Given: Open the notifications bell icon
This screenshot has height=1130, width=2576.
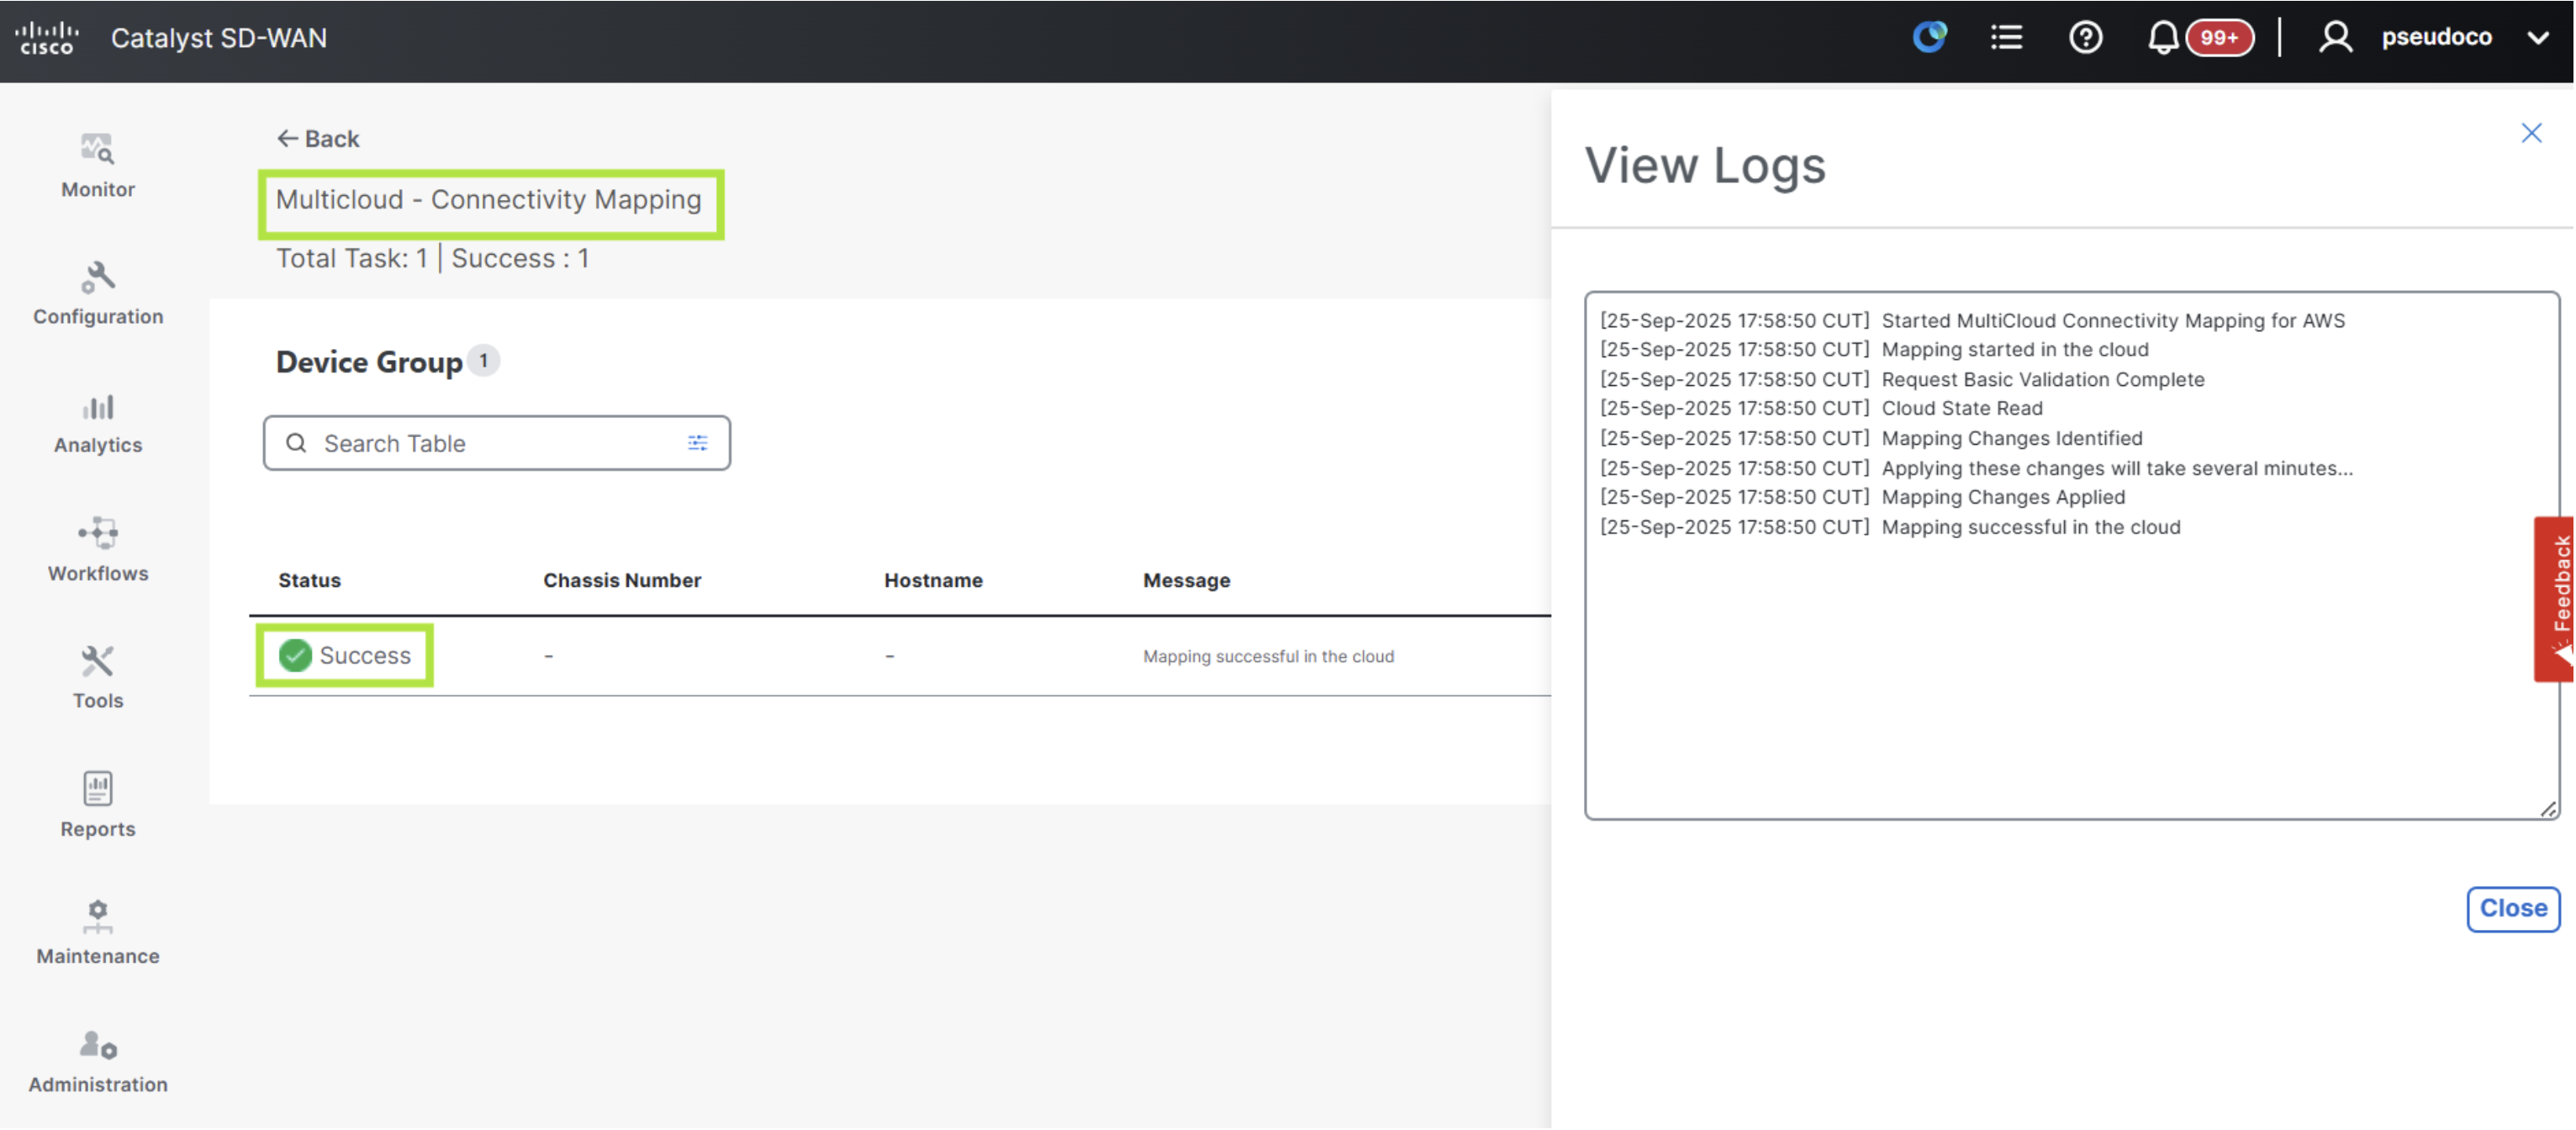Looking at the screenshot, I should coord(2162,37).
